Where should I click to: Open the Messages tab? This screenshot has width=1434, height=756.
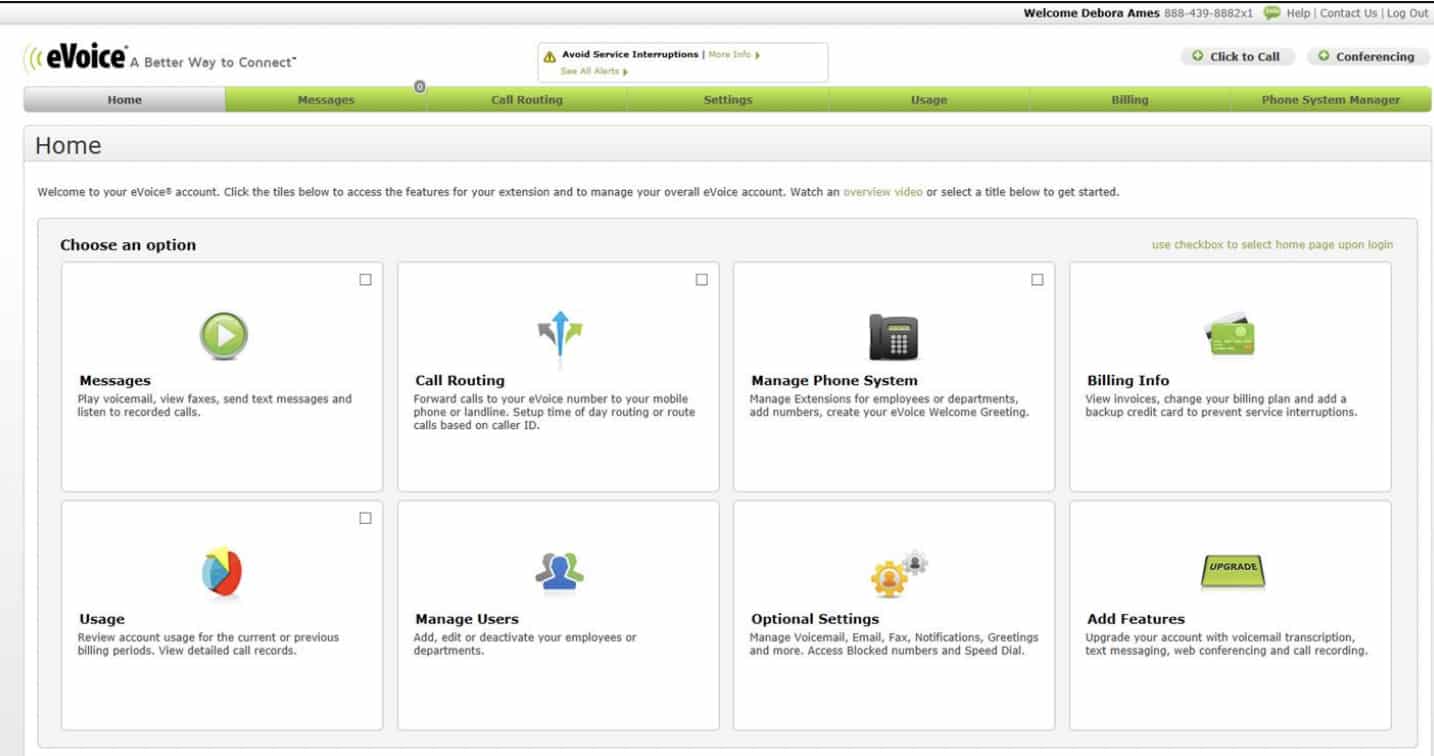click(x=326, y=100)
